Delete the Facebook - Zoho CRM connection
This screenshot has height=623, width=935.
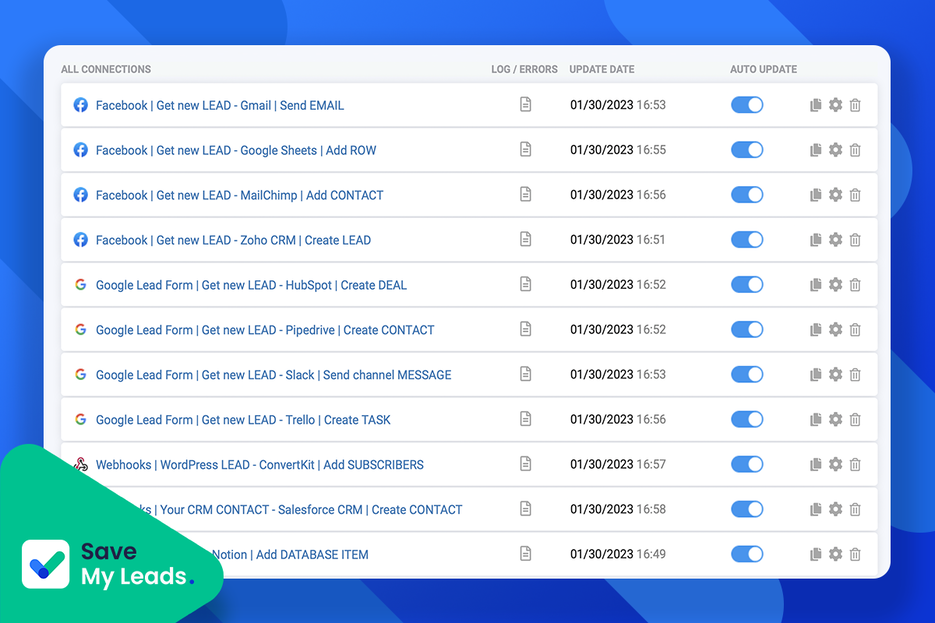(x=855, y=239)
